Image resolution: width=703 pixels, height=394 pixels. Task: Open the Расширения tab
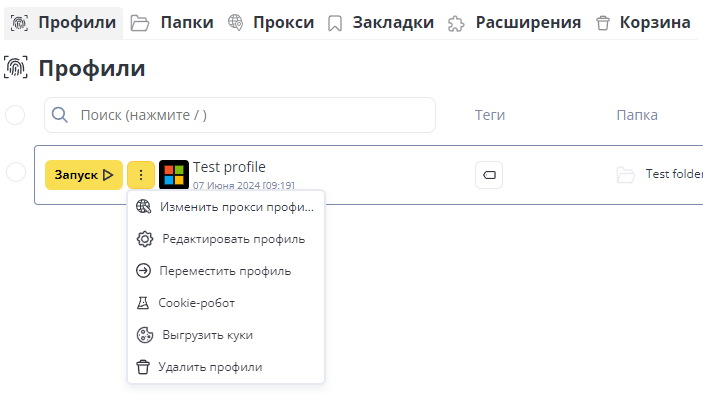[514, 23]
